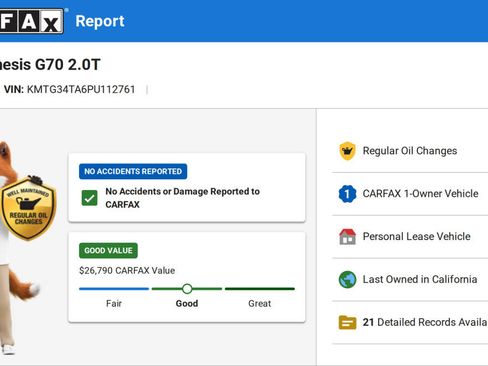
Task: Click the globe icon for Last Owned
Action: 347,279
